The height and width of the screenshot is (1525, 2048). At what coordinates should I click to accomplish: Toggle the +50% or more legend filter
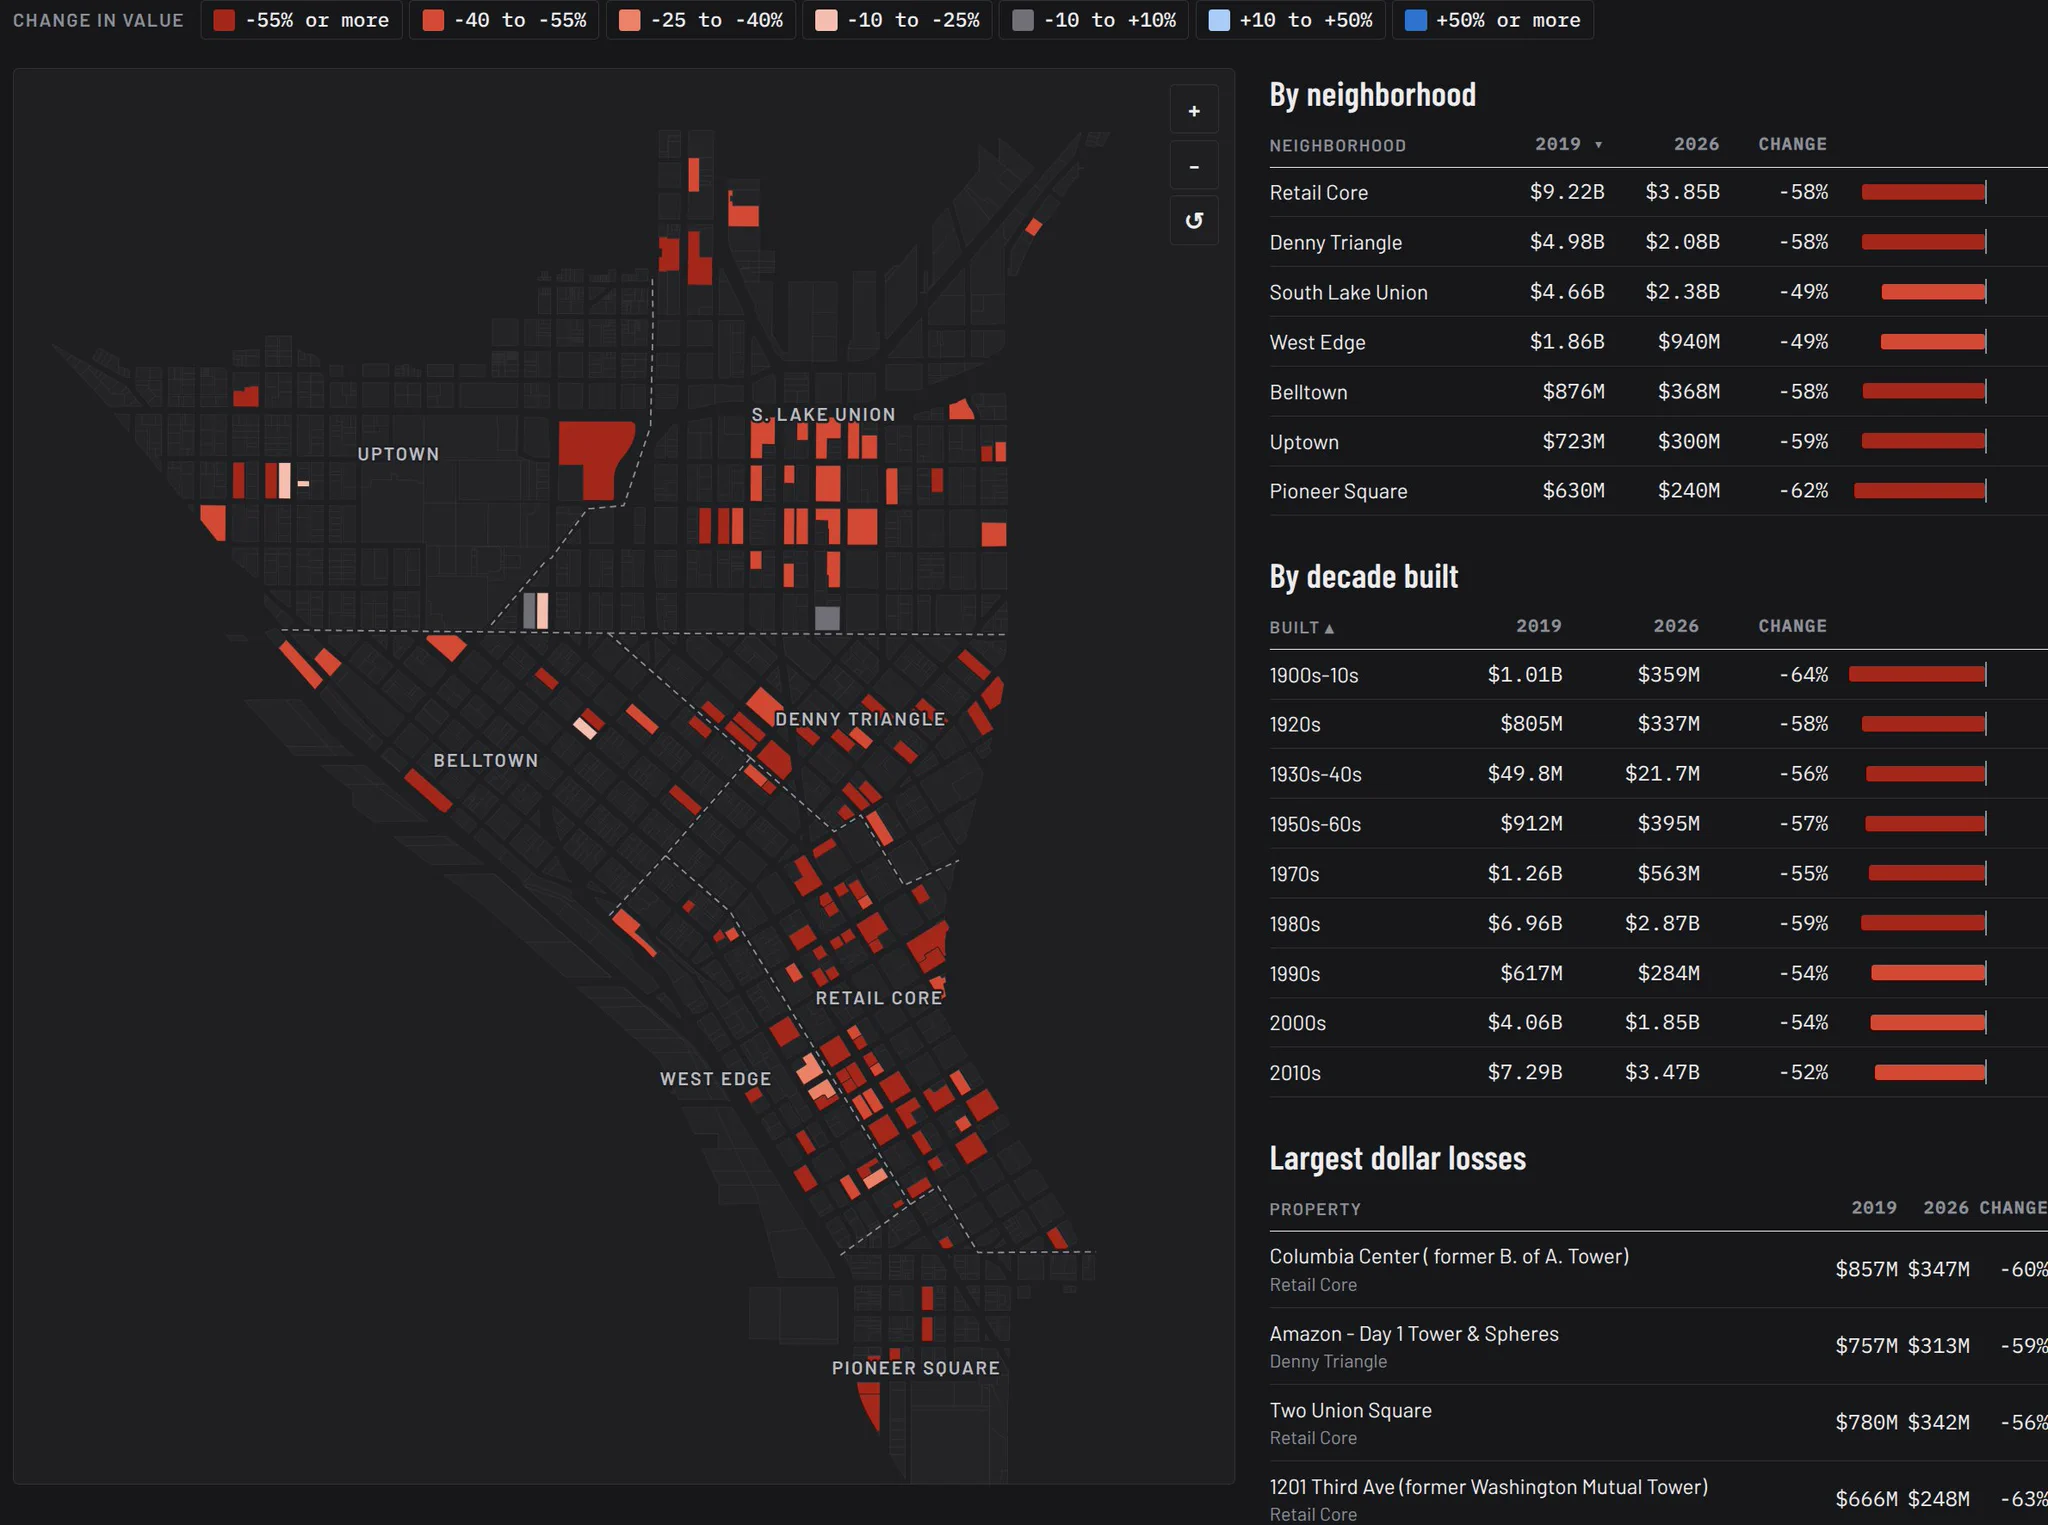point(1493,20)
